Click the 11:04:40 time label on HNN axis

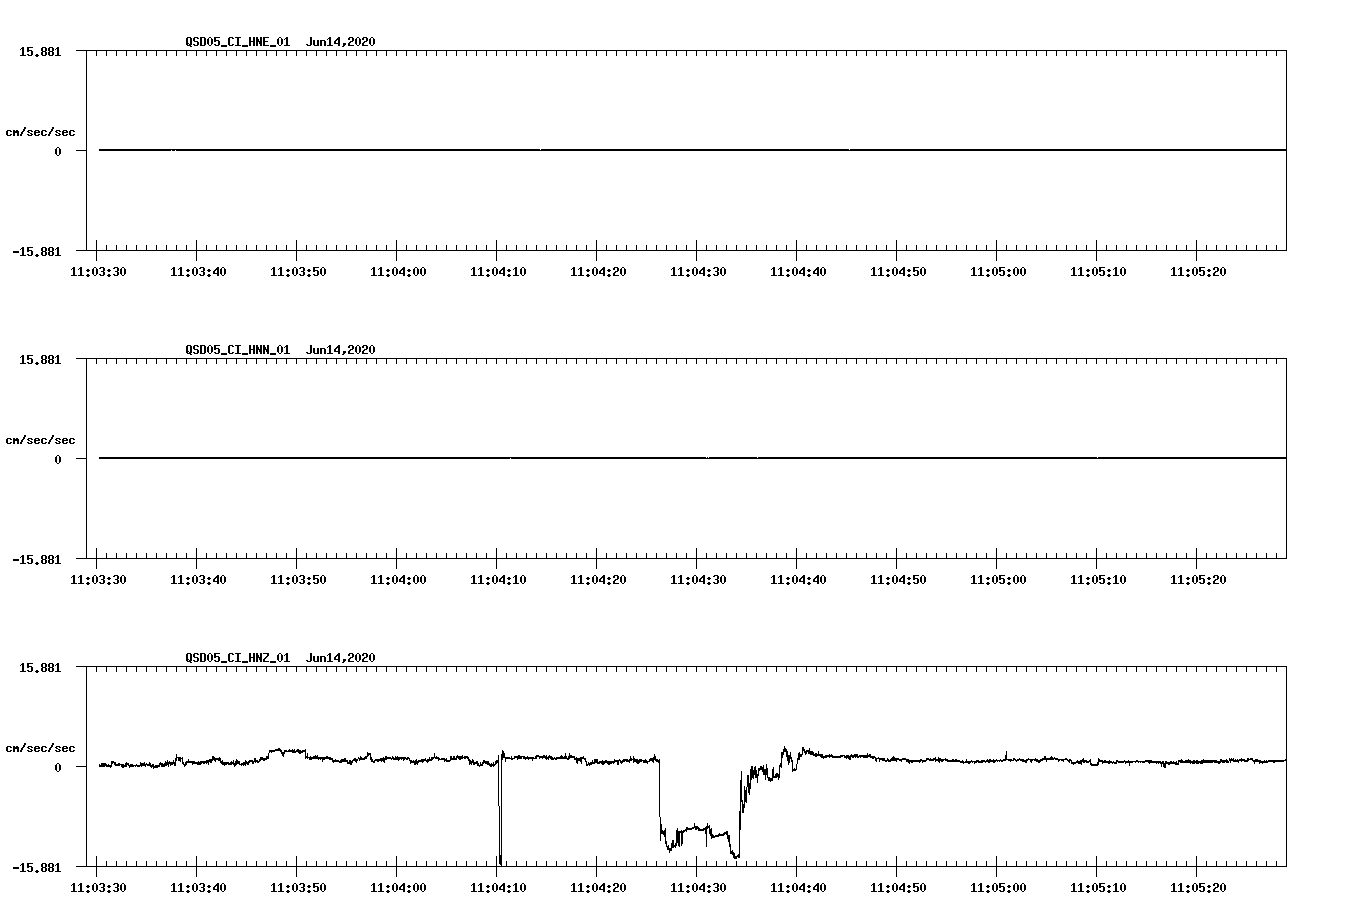tap(798, 580)
